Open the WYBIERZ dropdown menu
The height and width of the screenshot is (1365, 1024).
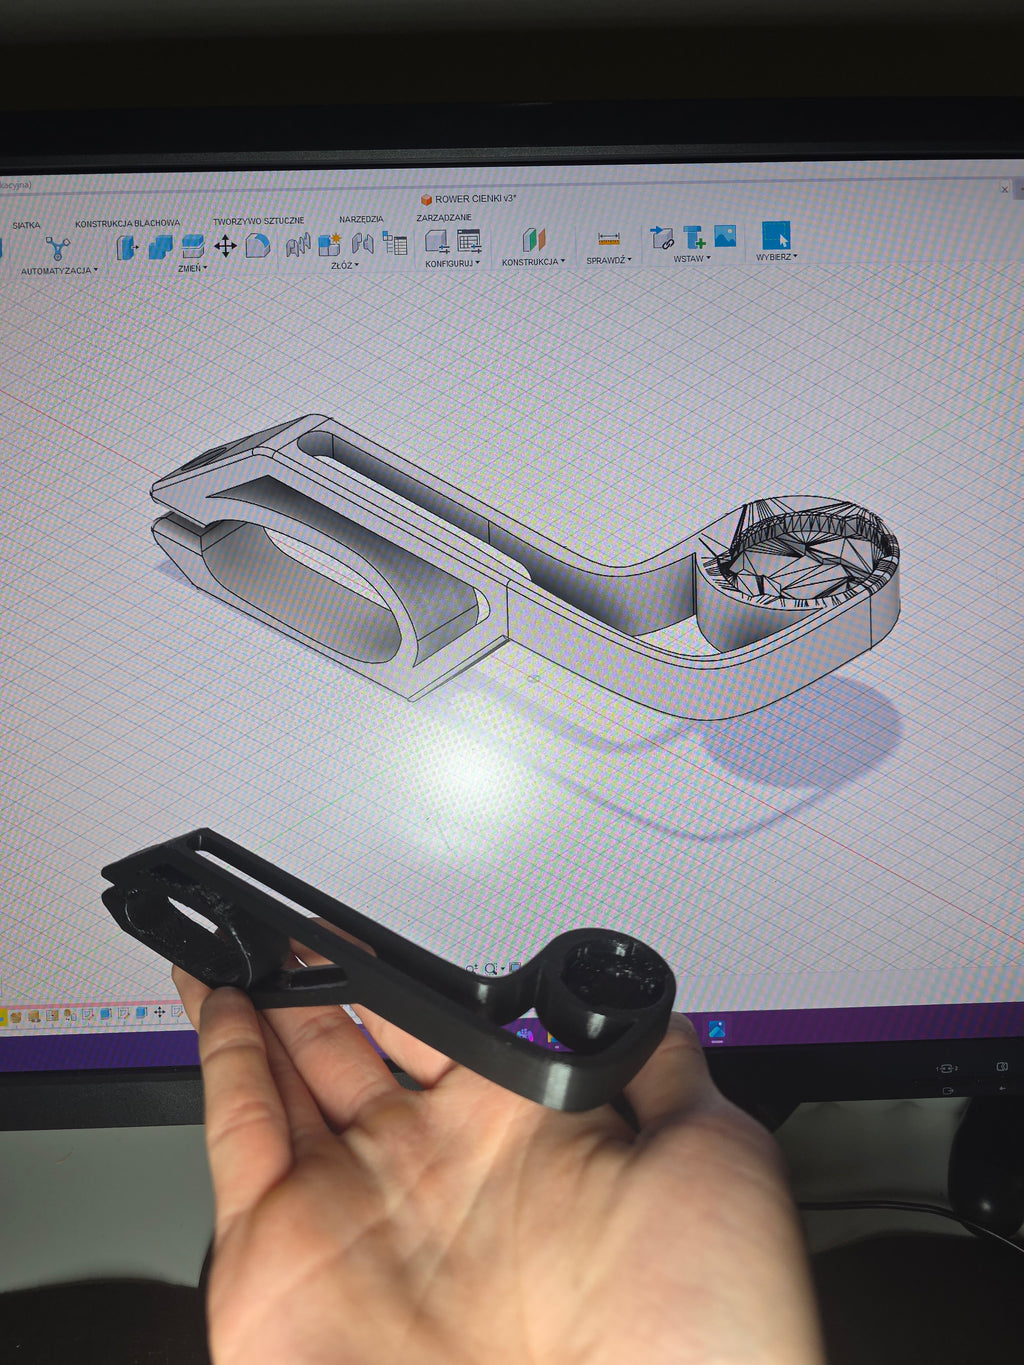pyautogui.click(x=776, y=257)
